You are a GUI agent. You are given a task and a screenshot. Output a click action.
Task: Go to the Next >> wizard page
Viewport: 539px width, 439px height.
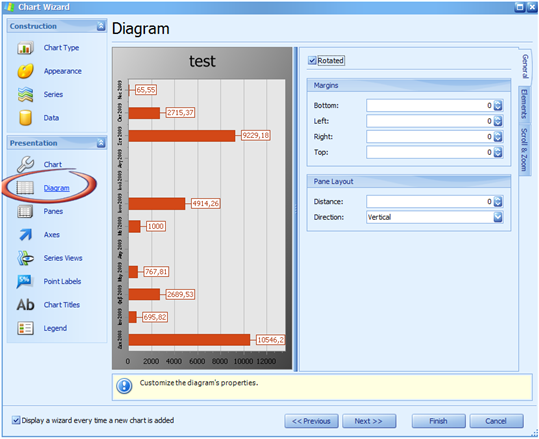[369, 421]
